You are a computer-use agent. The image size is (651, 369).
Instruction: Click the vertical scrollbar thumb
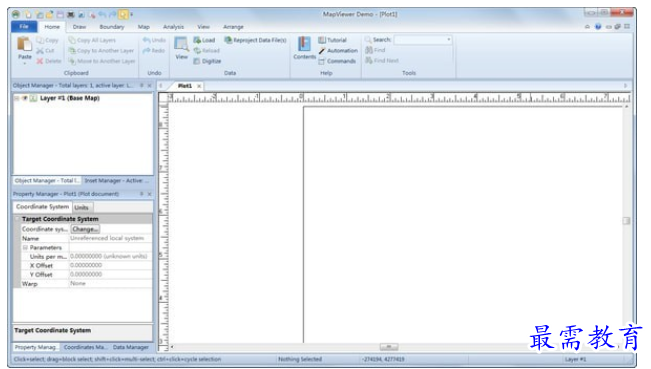[627, 221]
